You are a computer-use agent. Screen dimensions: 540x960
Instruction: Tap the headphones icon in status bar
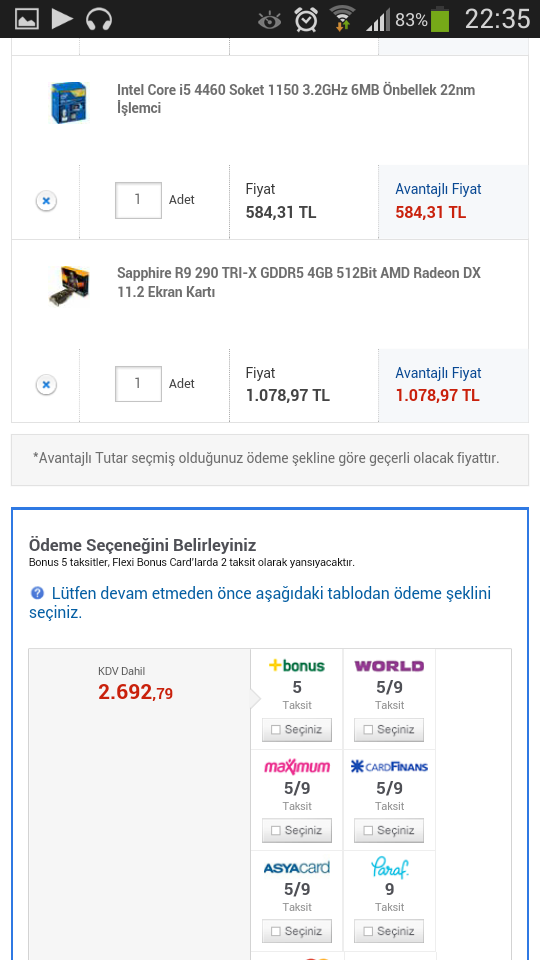[x=99, y=19]
